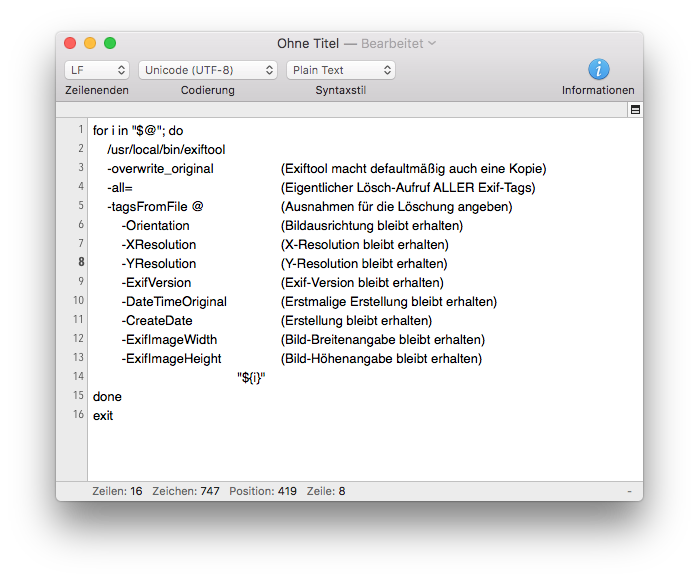This screenshot has height=581, width=699.
Task: Click the split editor view icon
Action: pos(635,110)
